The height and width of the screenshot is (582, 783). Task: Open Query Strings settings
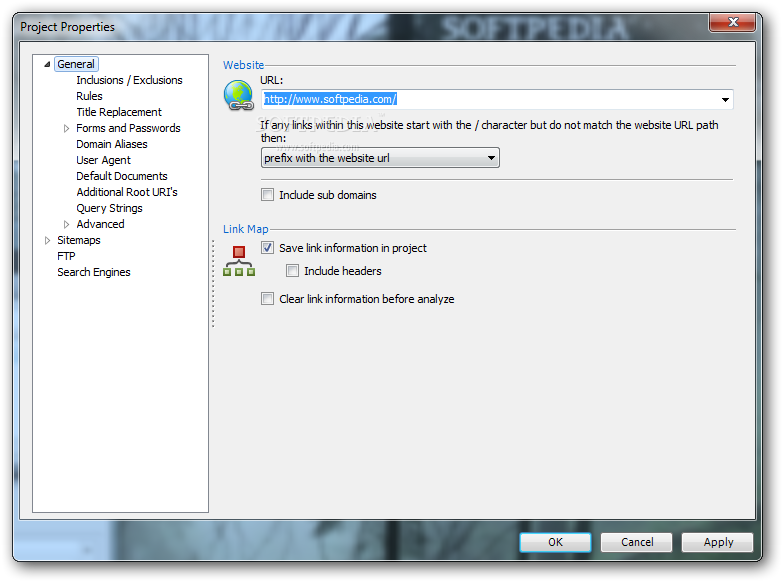(109, 208)
